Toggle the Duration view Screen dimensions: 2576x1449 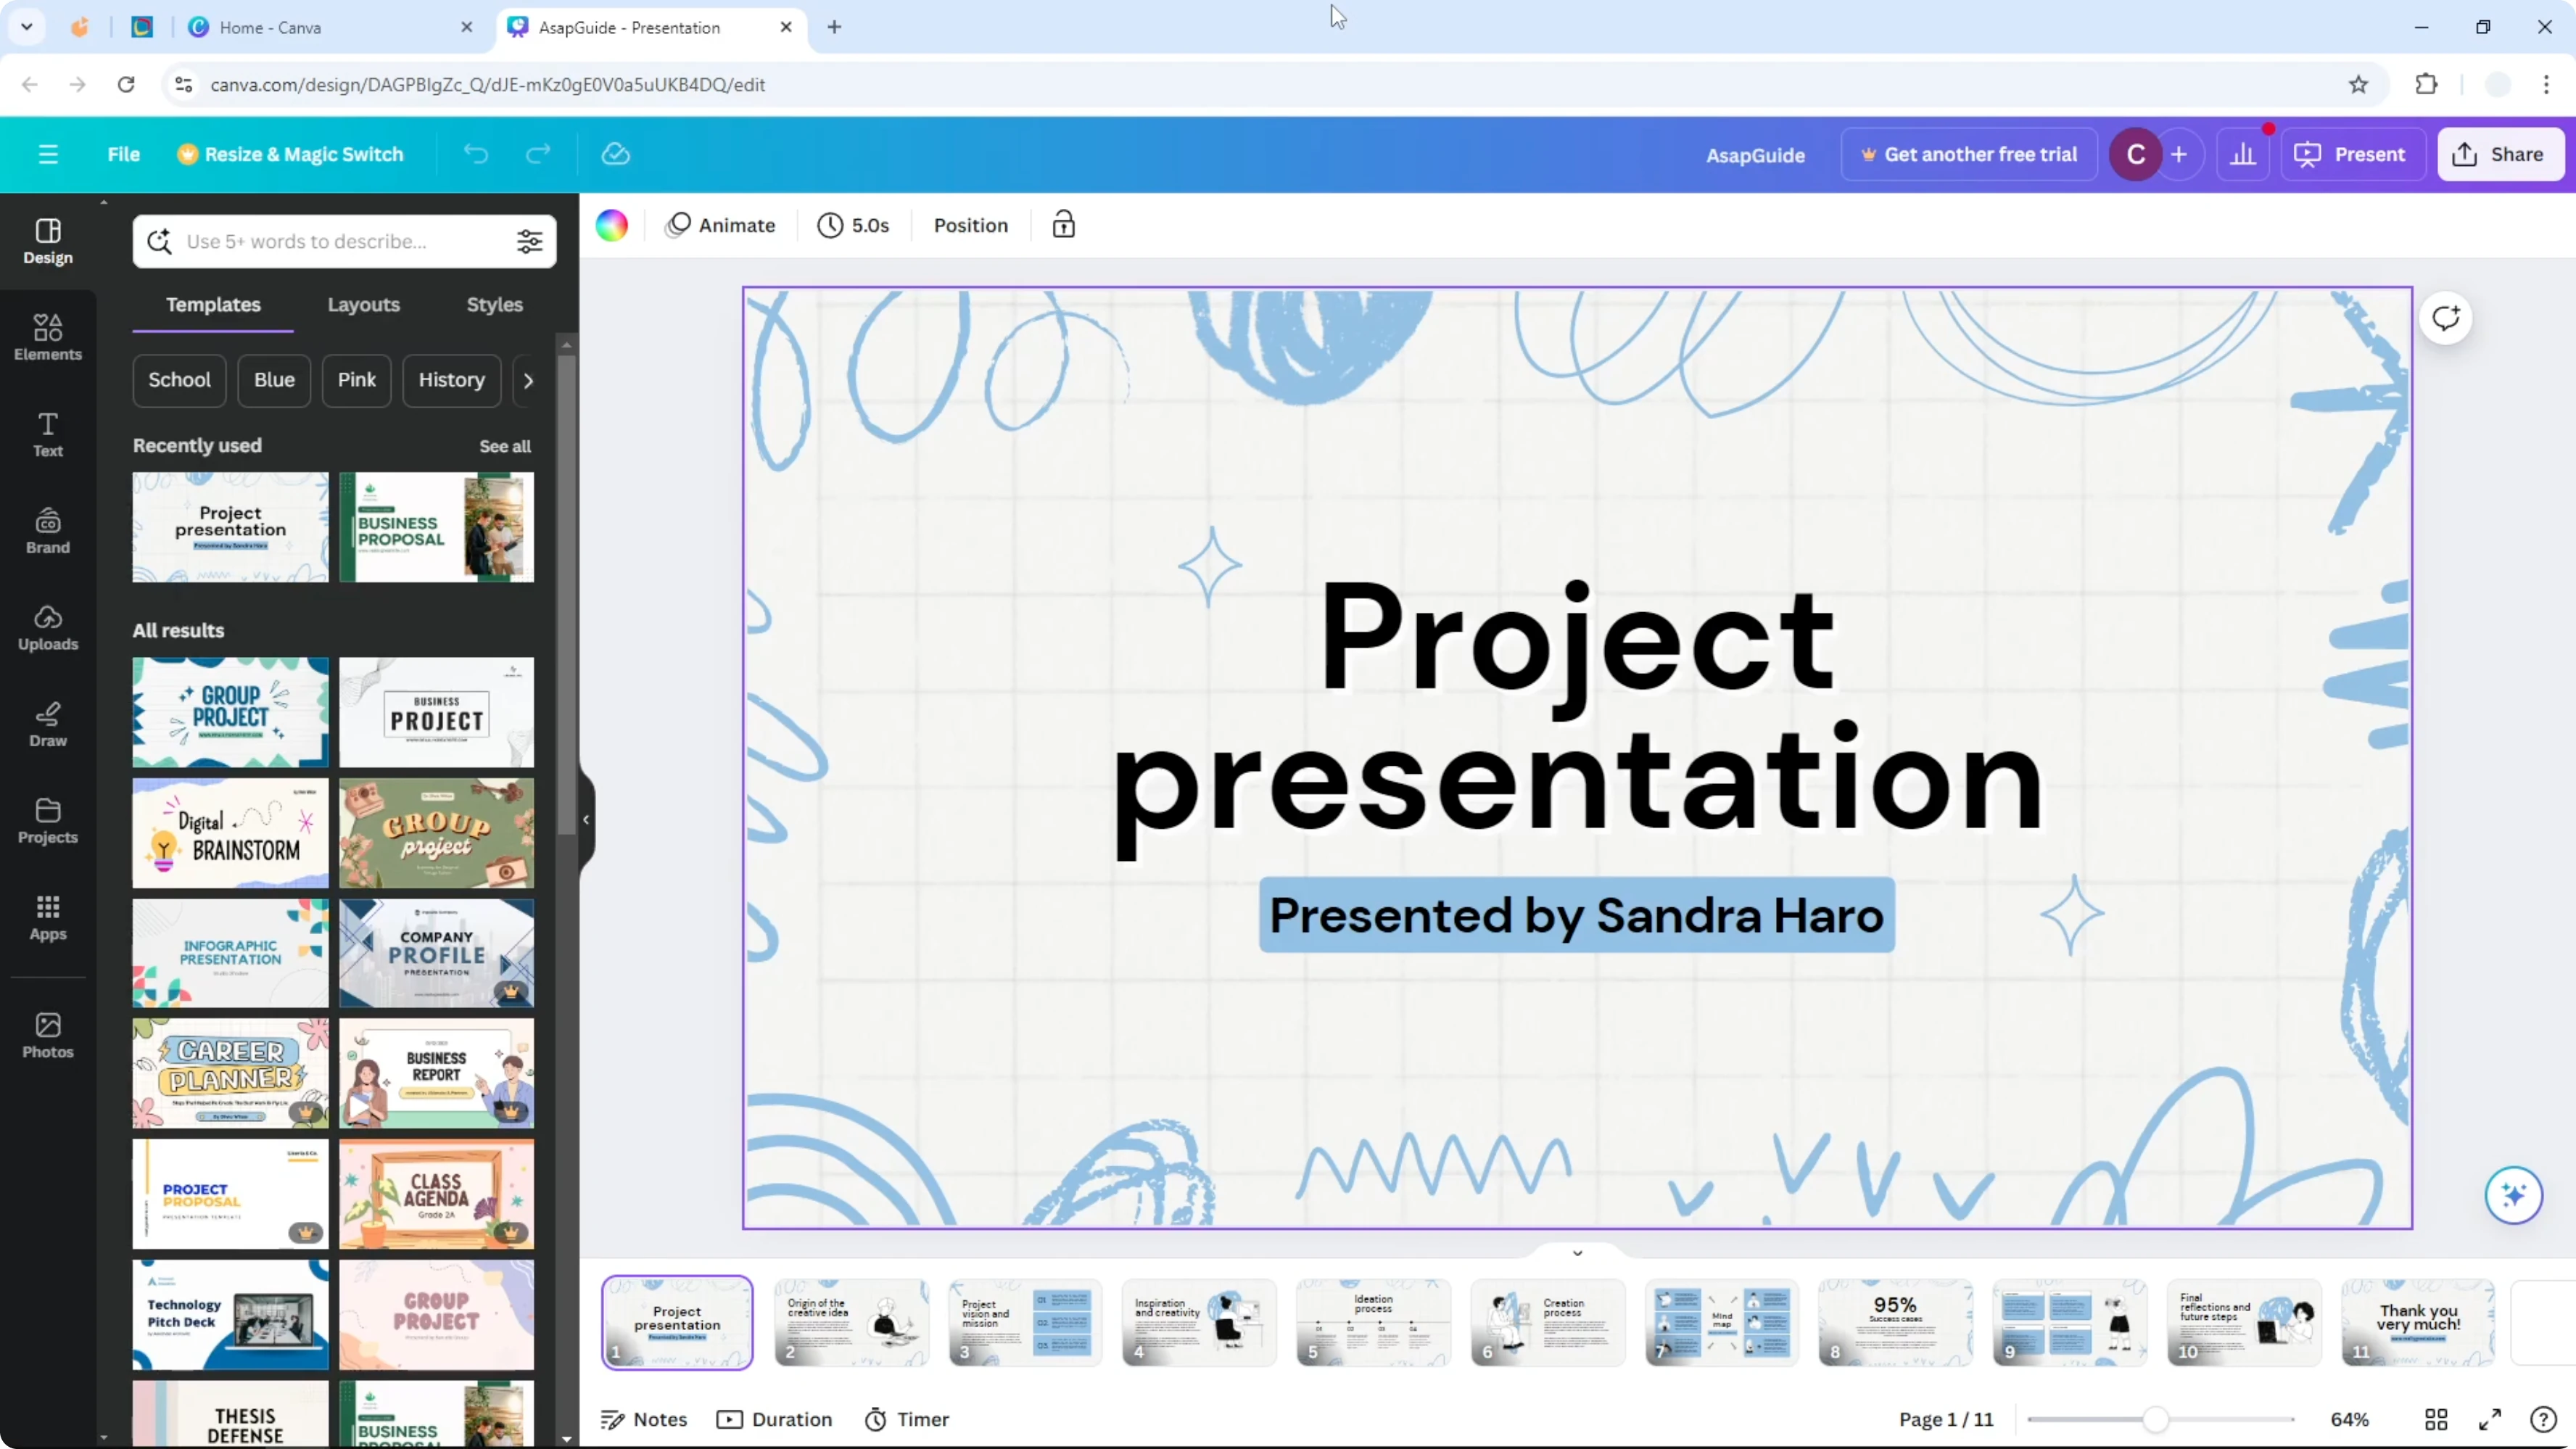pyautogui.click(x=775, y=1419)
